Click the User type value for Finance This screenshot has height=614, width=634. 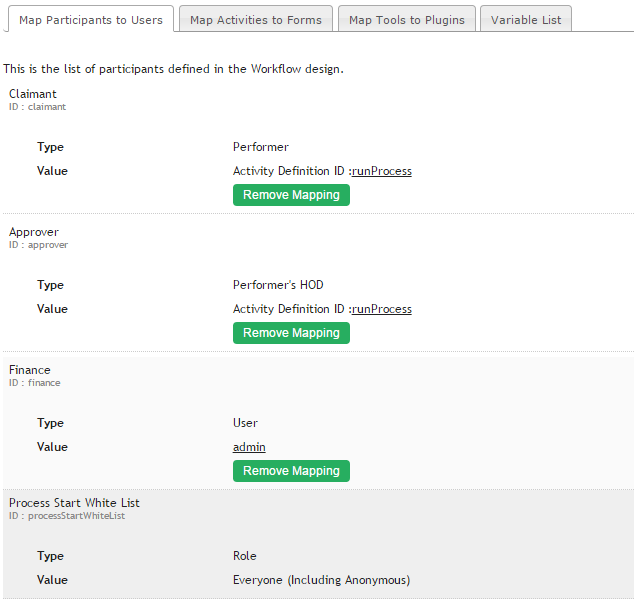(245, 423)
